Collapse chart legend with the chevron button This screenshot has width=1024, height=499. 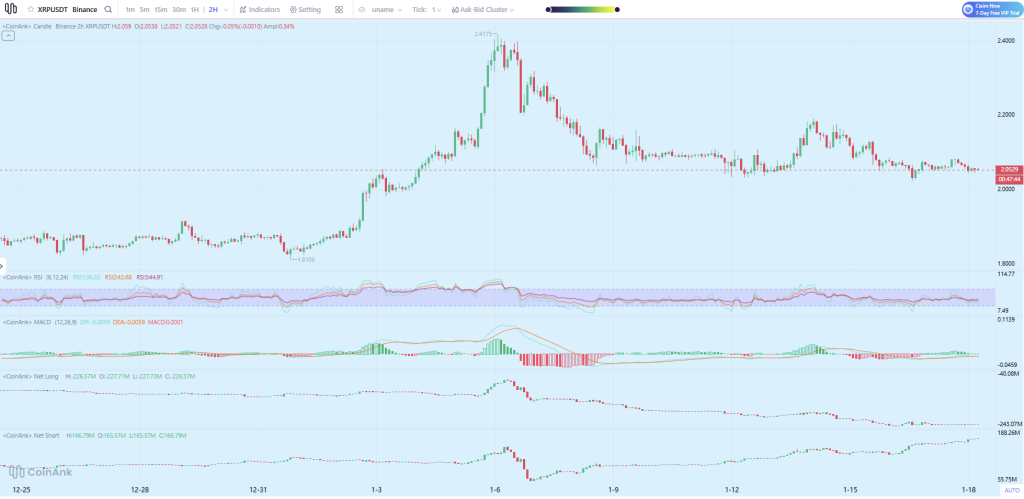pos(8,35)
